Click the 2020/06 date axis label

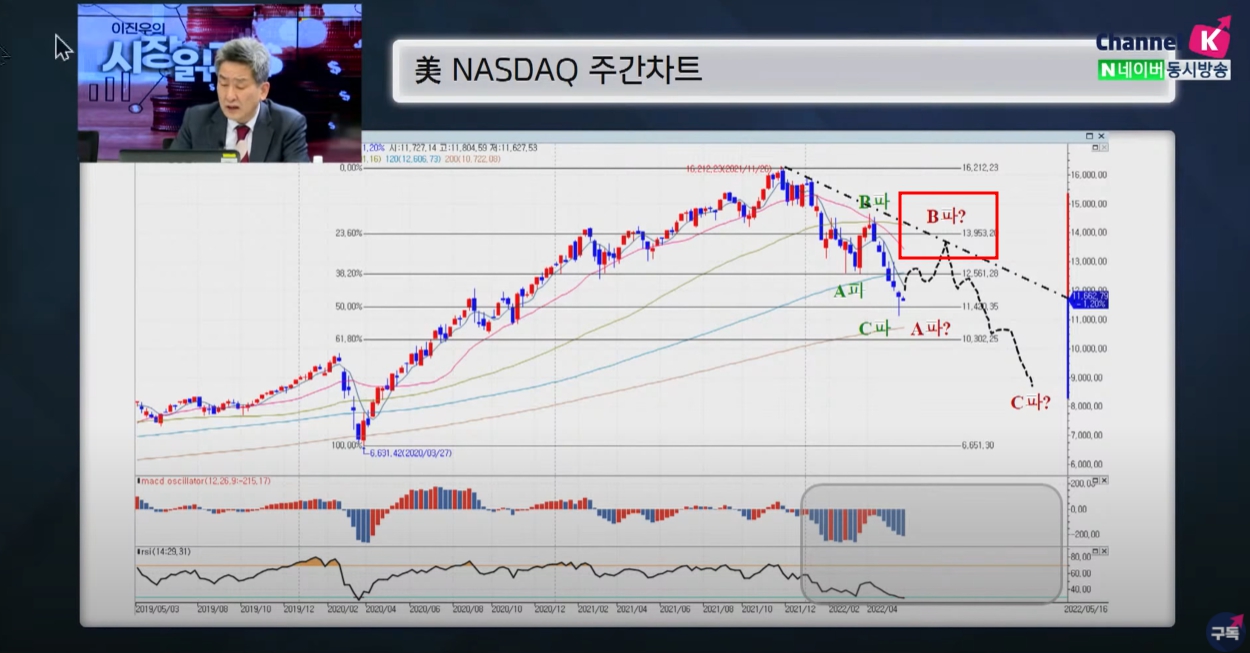[425, 608]
